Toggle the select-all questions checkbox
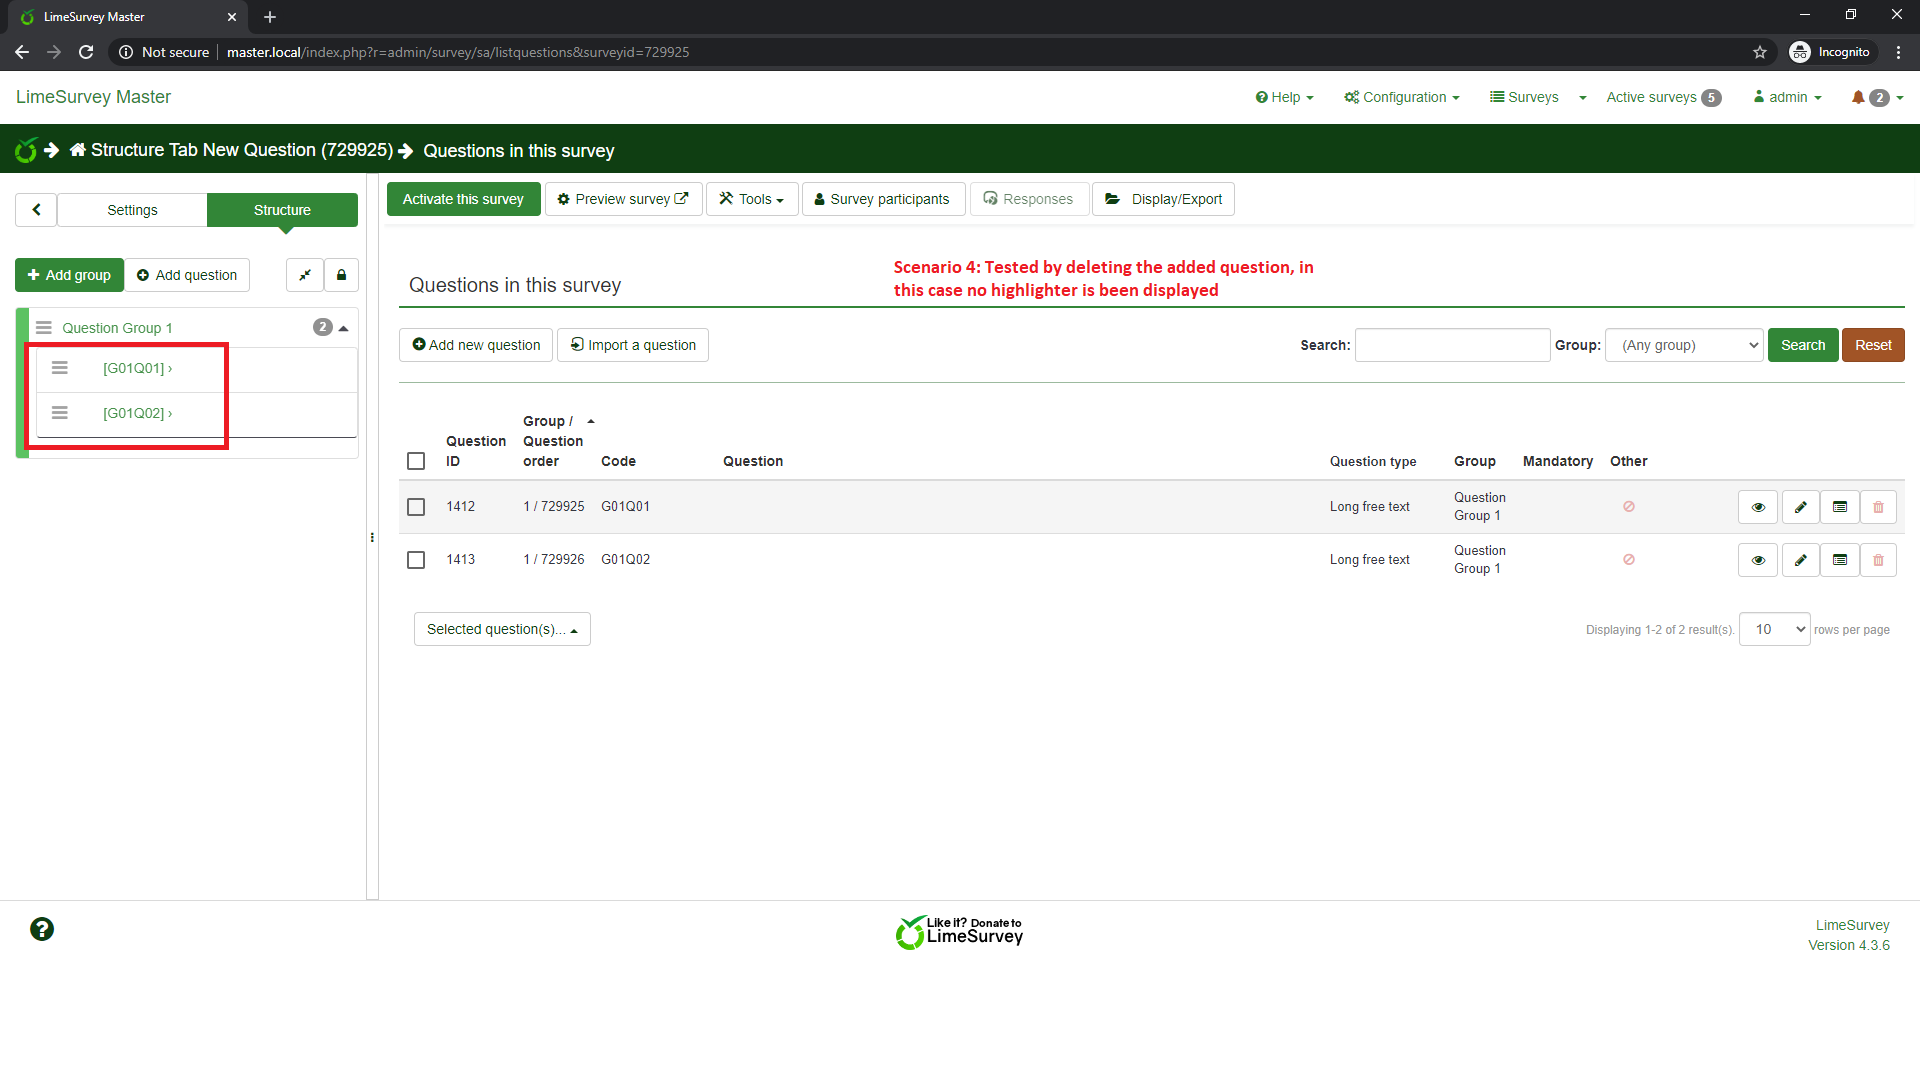The image size is (1927, 1081). 417,463
